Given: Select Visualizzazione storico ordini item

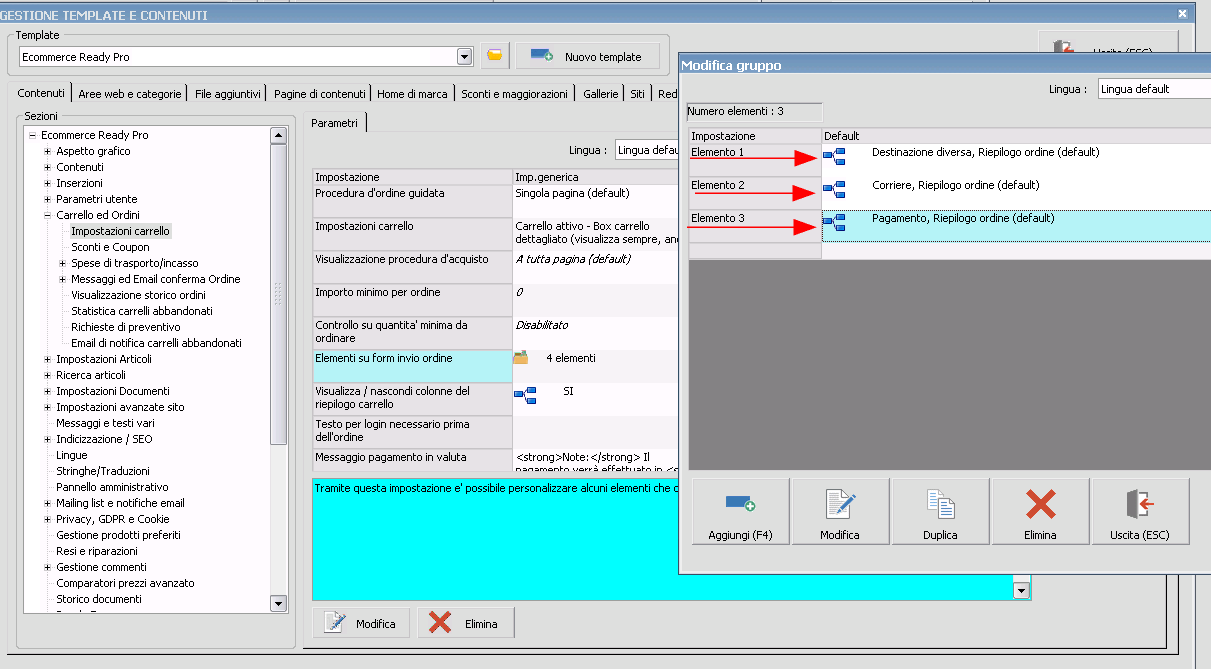Looking at the screenshot, I should [x=138, y=295].
